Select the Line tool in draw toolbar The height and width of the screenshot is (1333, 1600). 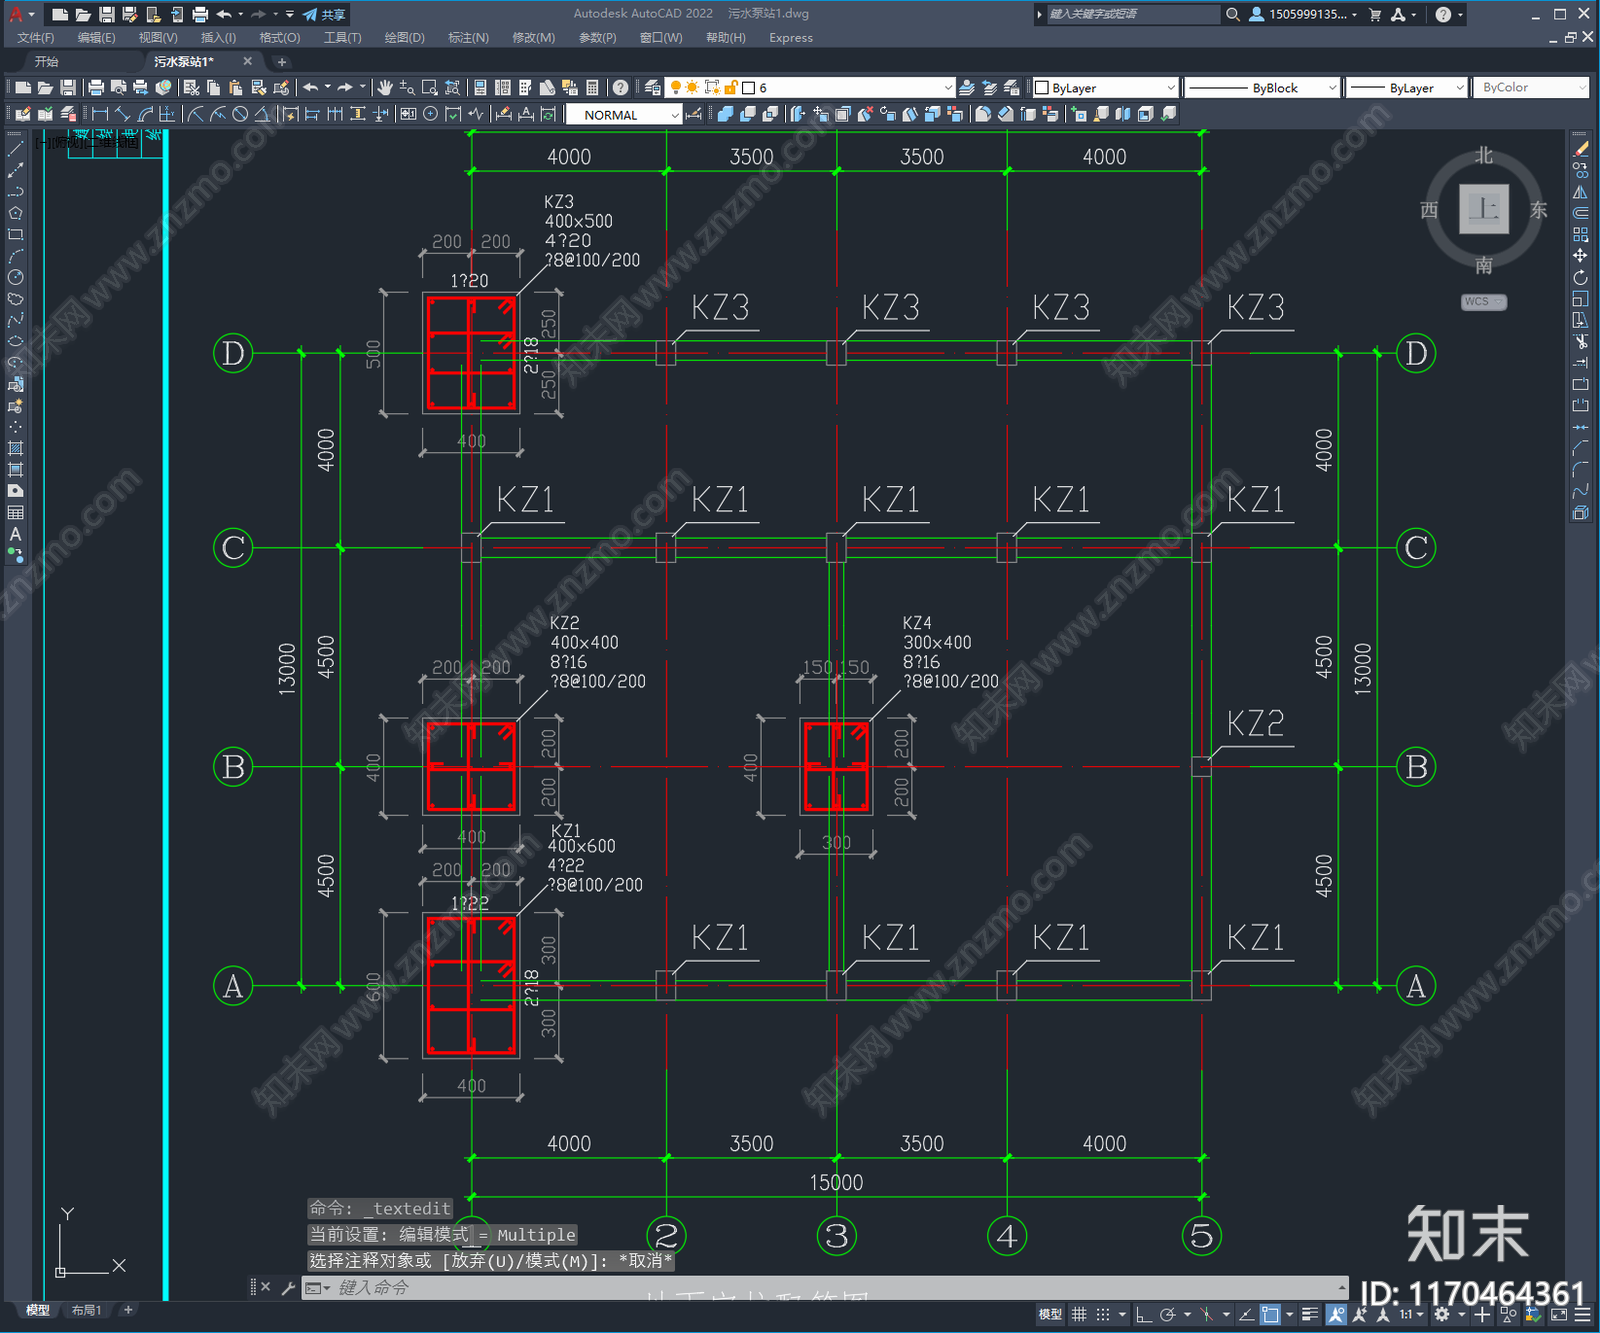[x=15, y=149]
